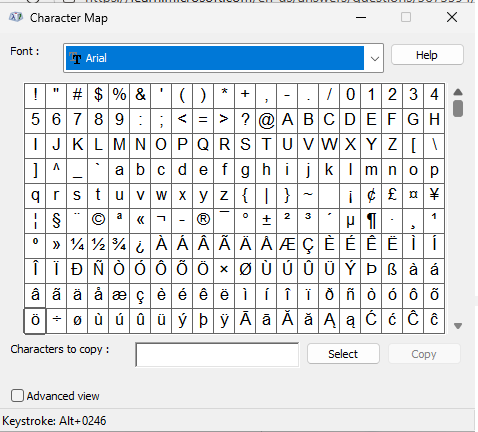This screenshot has height=432, width=478.
Task: Select the registered trademark ® character
Action: (203, 220)
